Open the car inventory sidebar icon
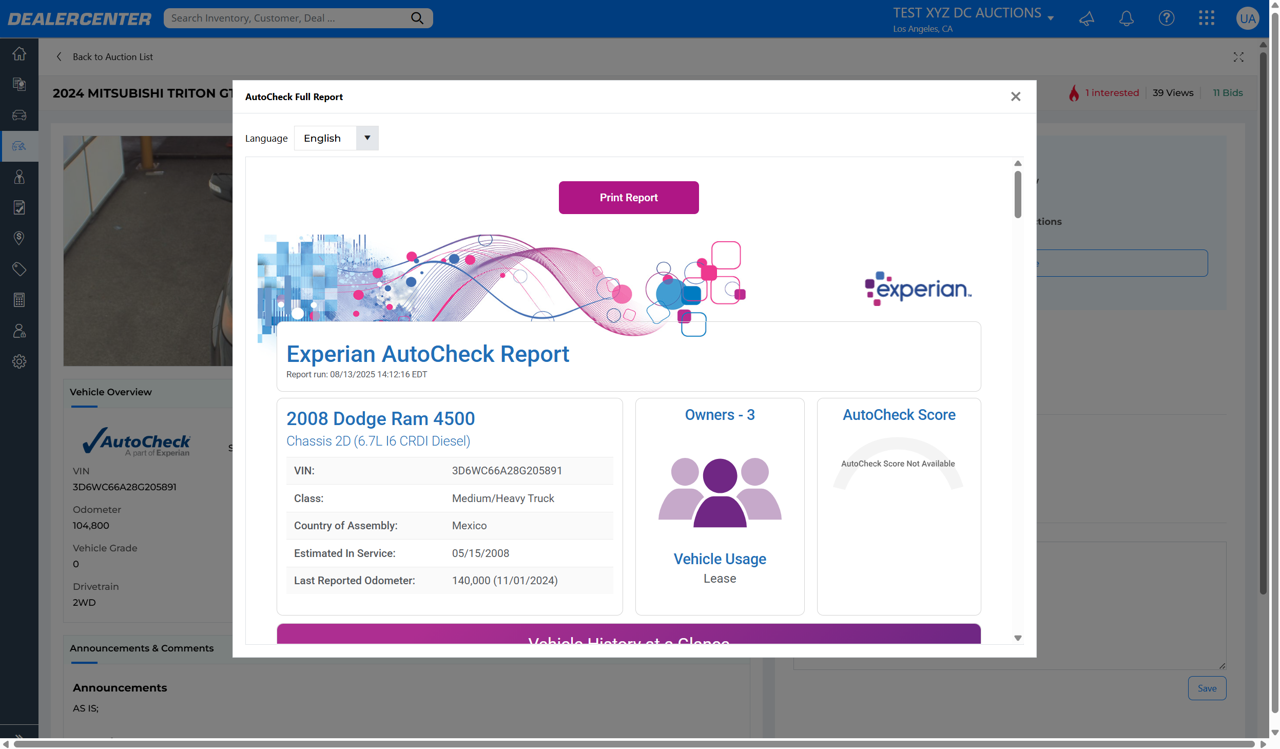Image resolution: width=1280 pixels, height=749 pixels. click(19, 116)
